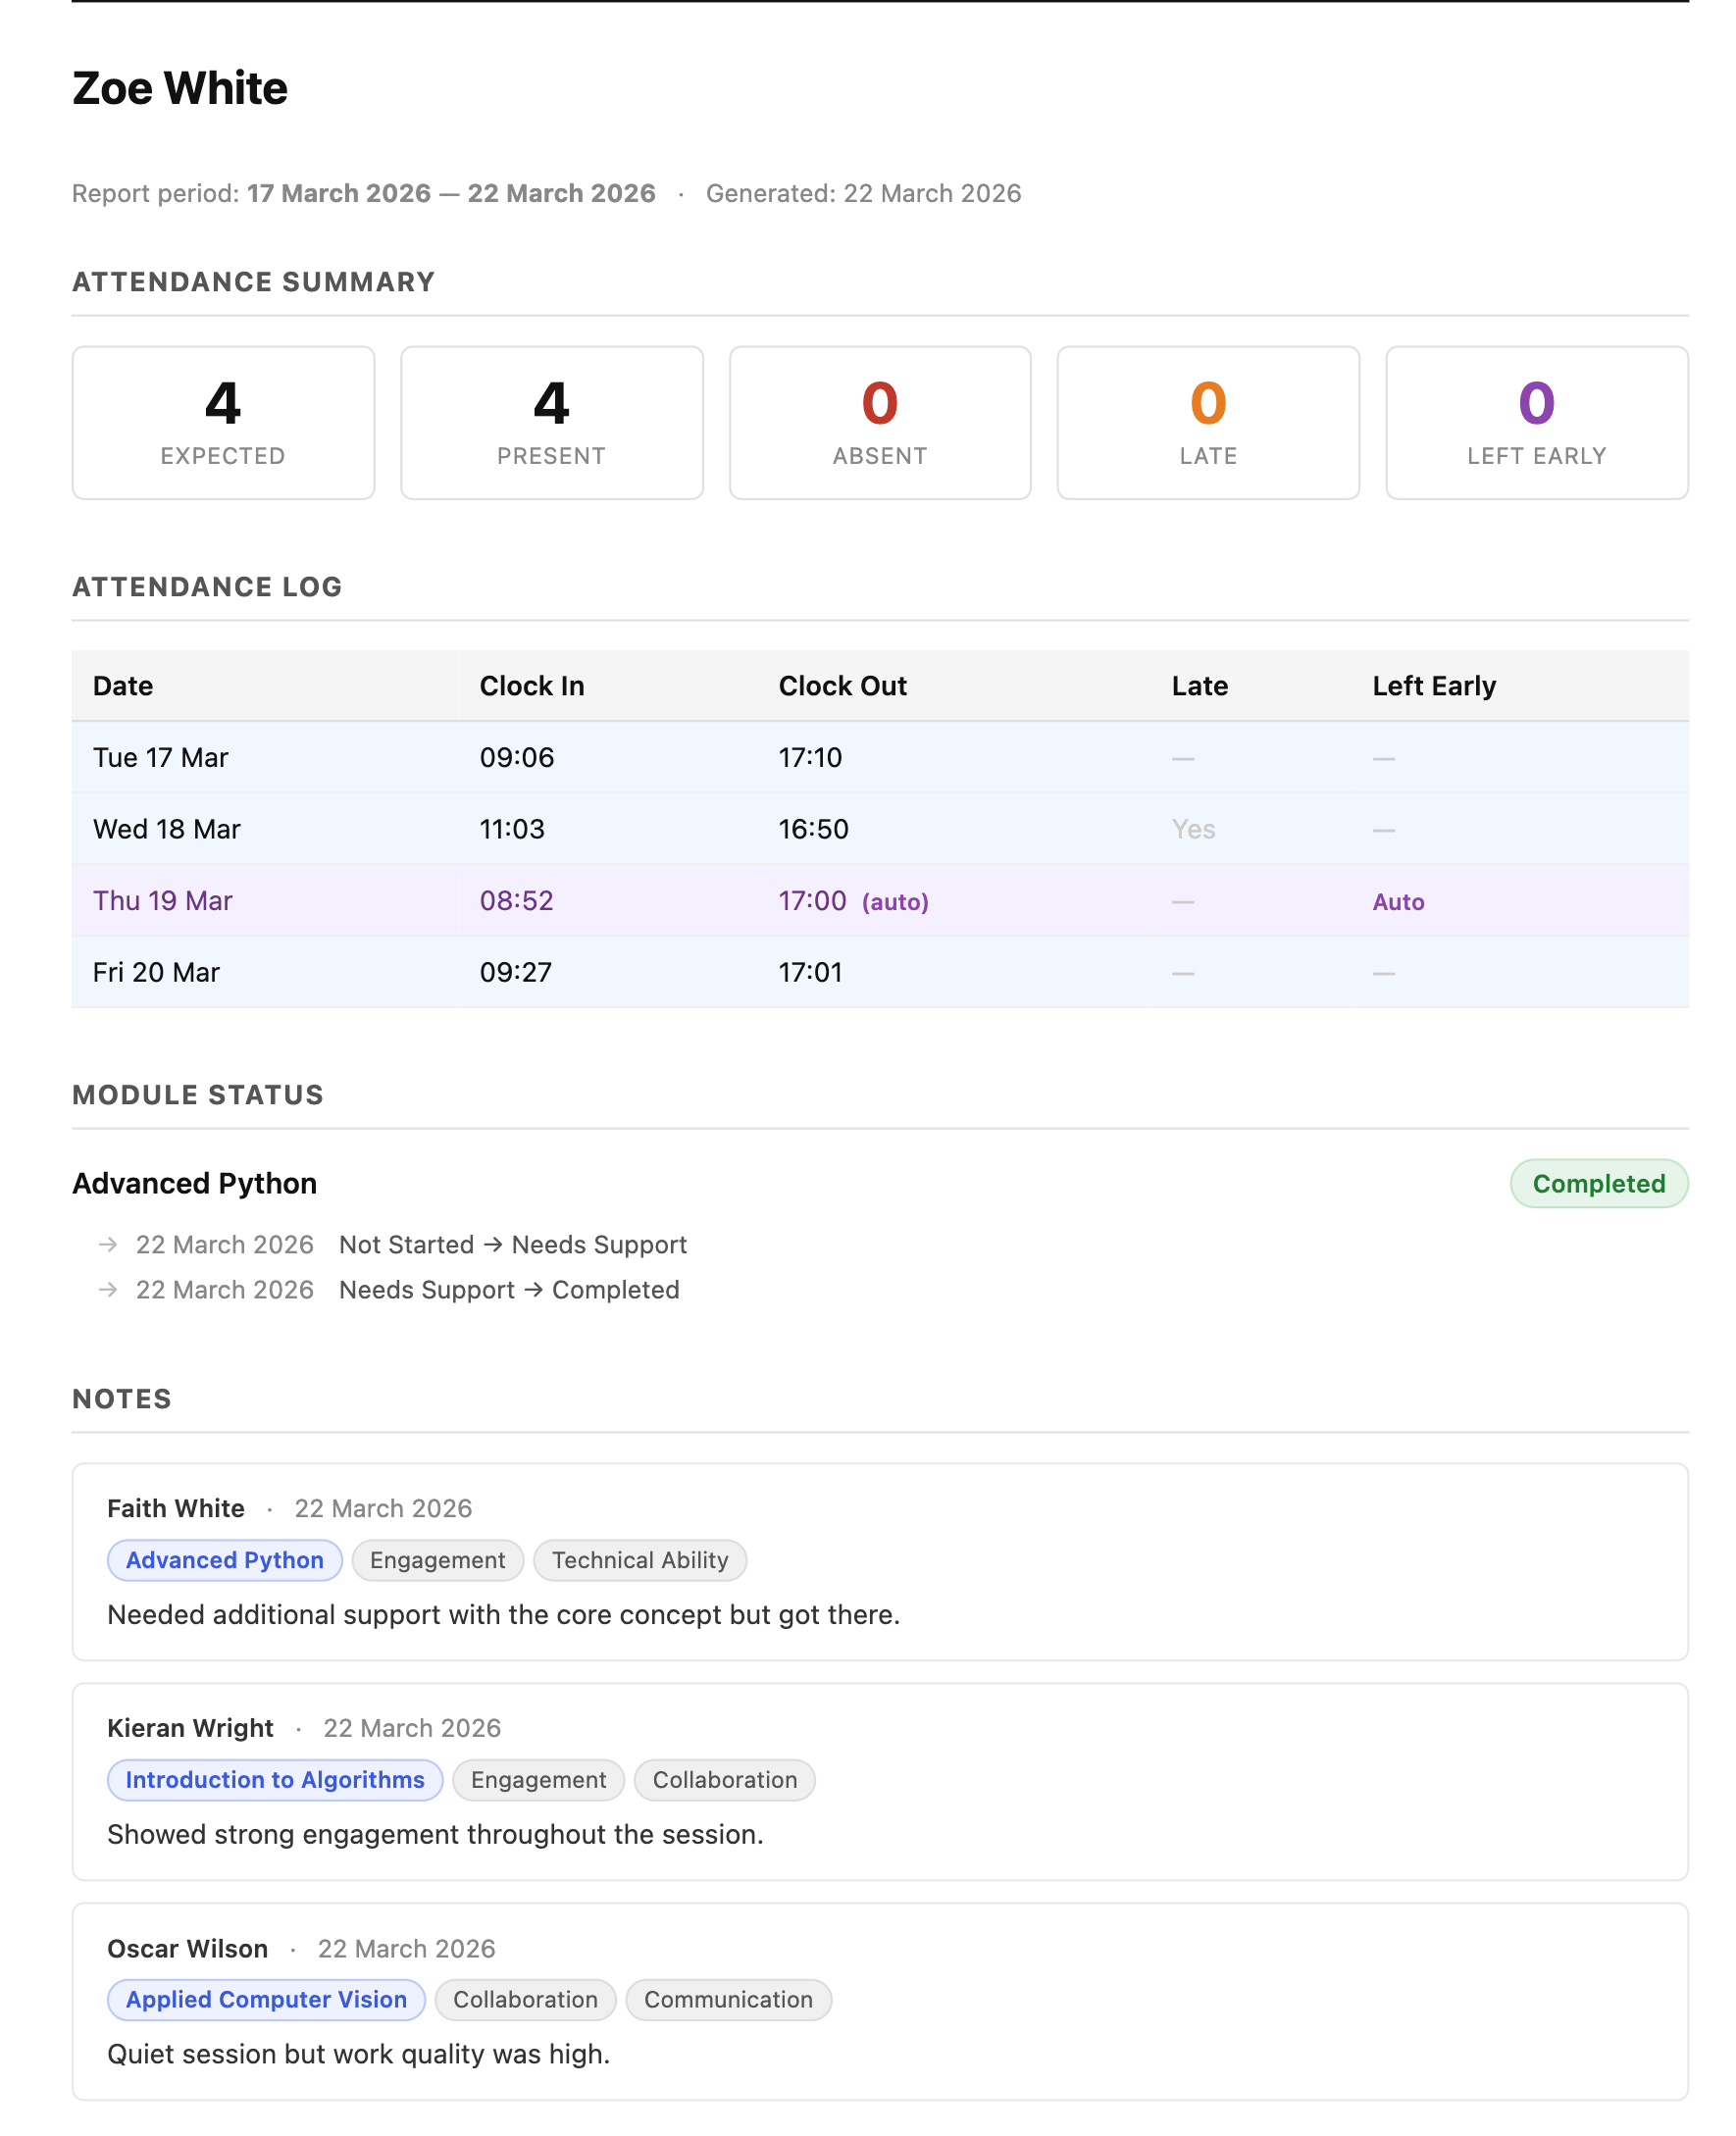The height and width of the screenshot is (2136, 1736).
Task: Select the PRESENT summary card
Action: click(x=551, y=422)
